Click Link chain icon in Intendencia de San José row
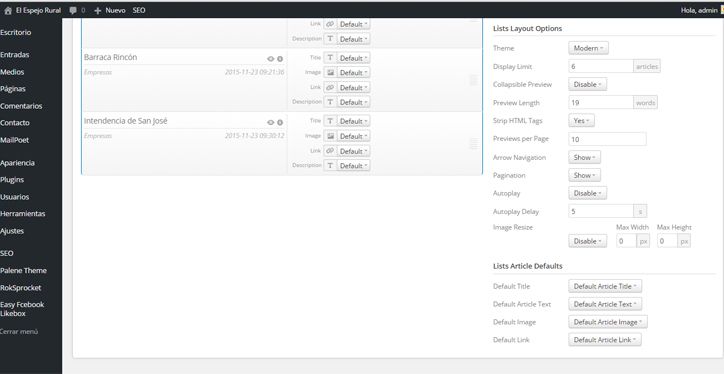The width and height of the screenshot is (724, 374). tap(330, 151)
